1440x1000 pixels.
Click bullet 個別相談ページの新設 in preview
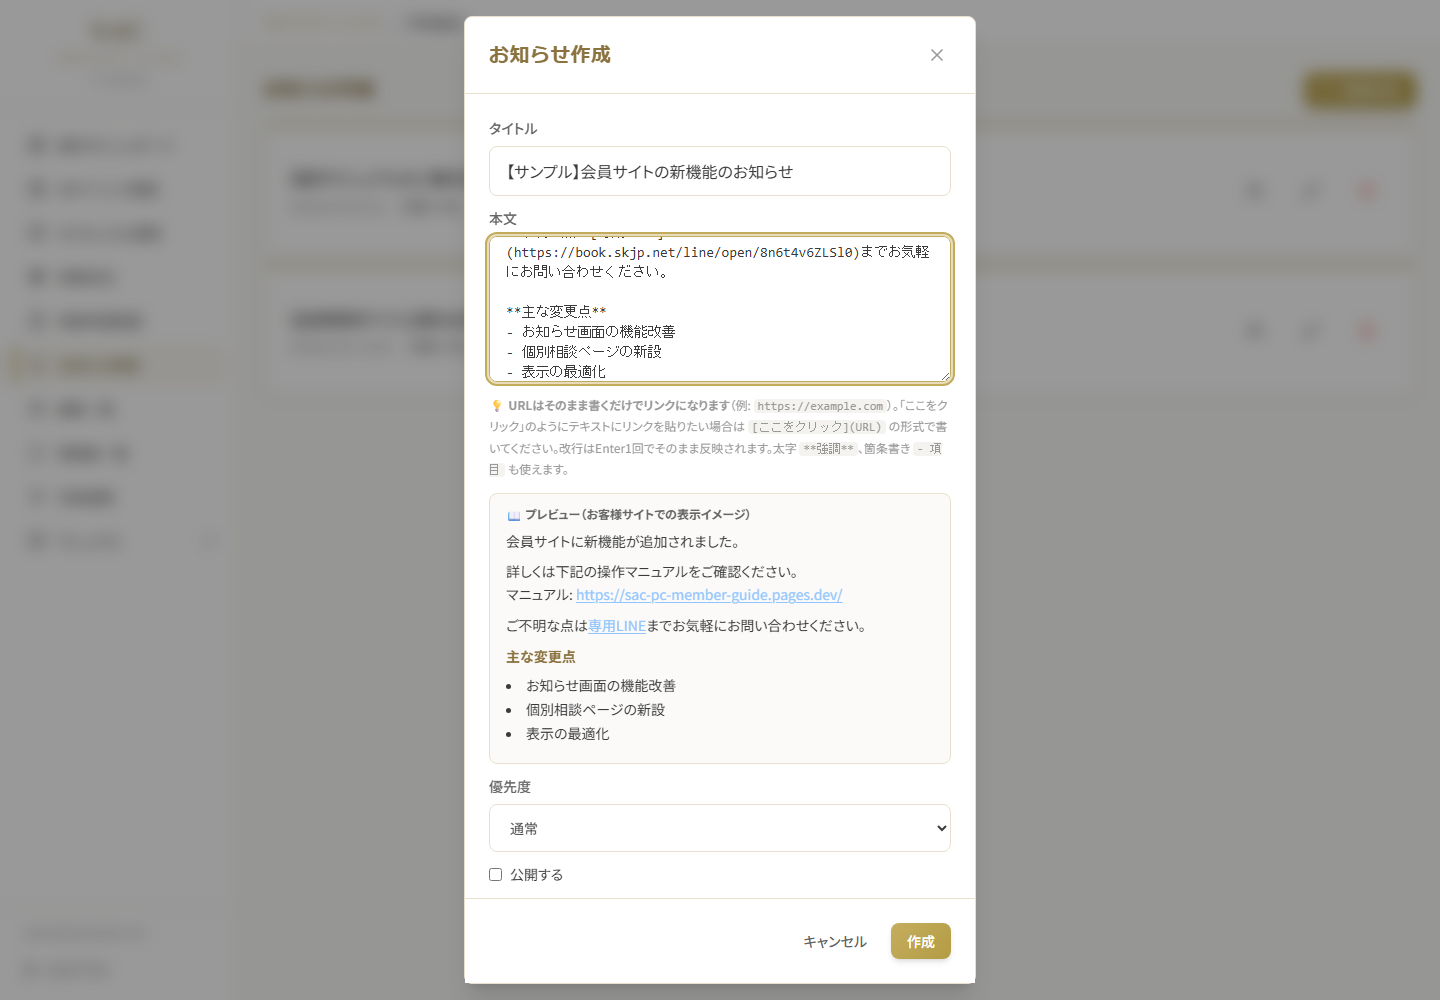596,710
